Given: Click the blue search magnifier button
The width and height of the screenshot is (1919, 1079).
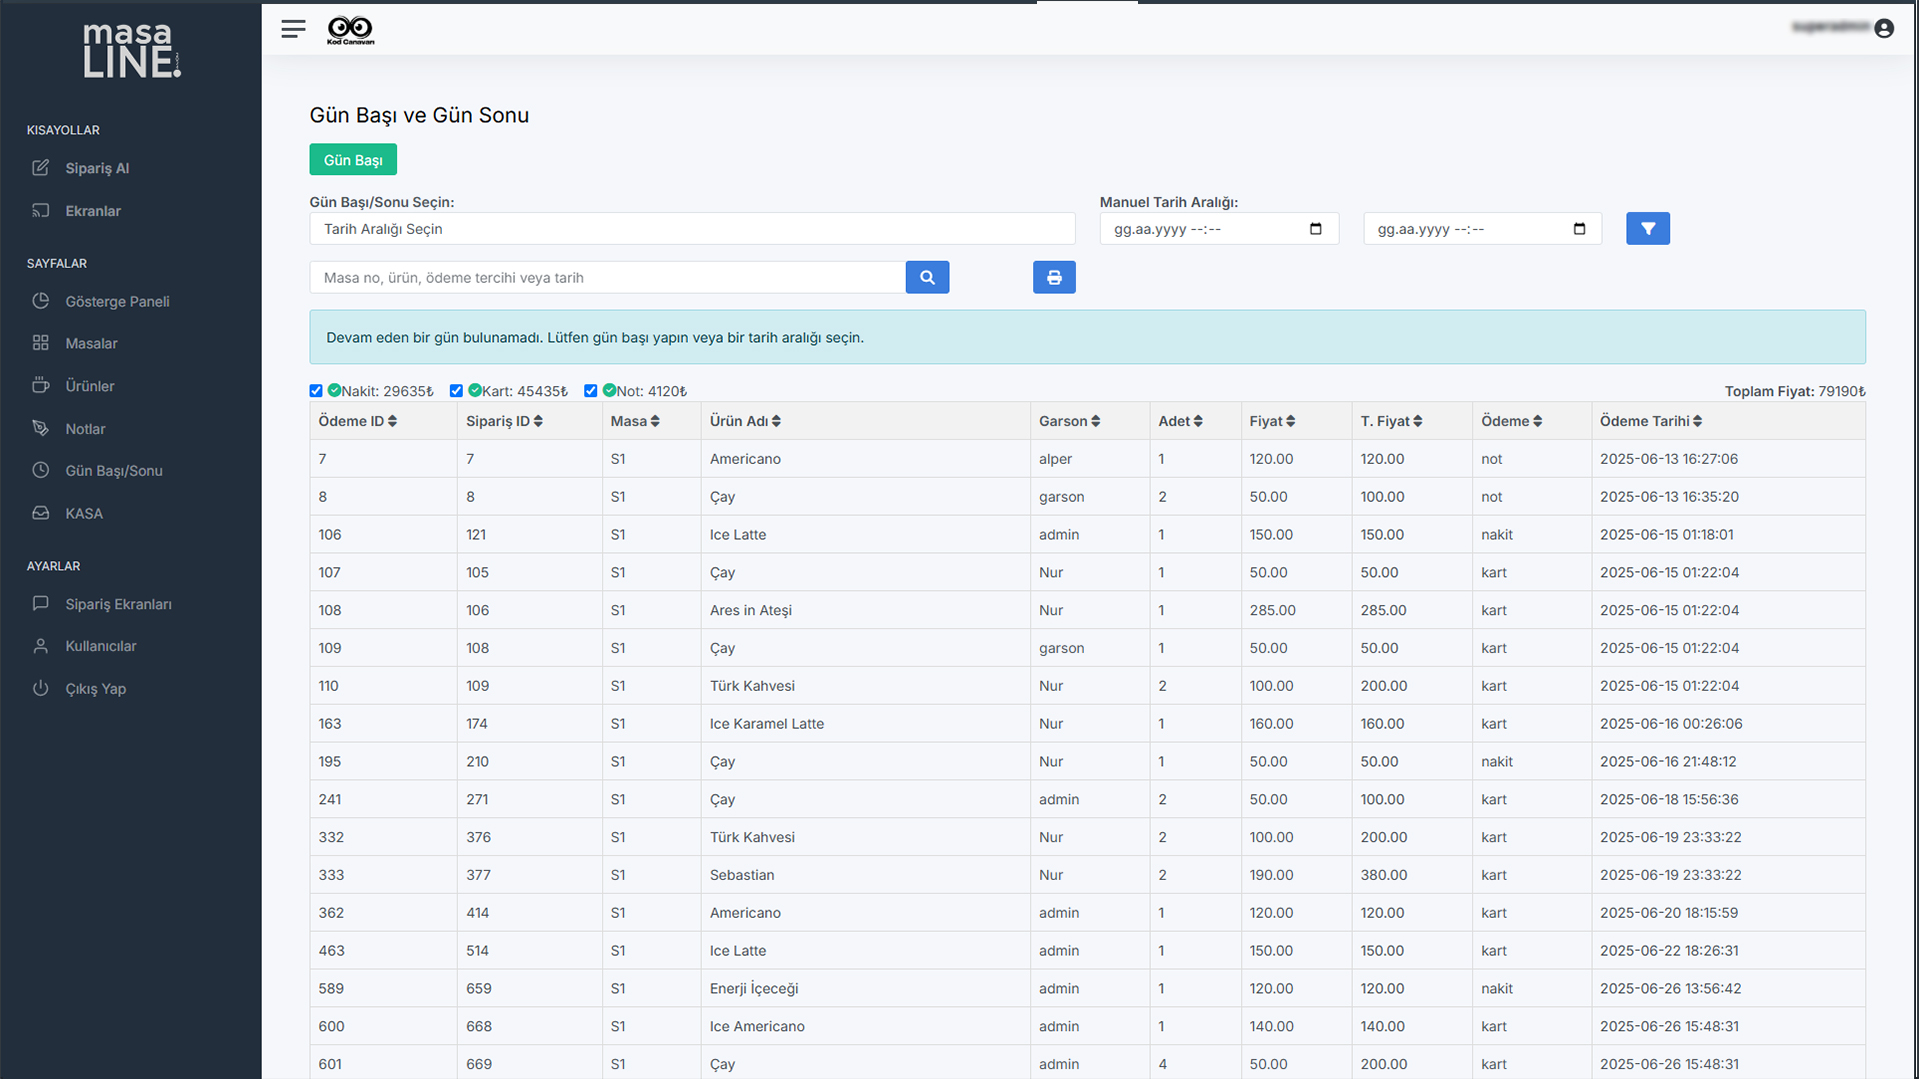Looking at the screenshot, I should click(927, 278).
